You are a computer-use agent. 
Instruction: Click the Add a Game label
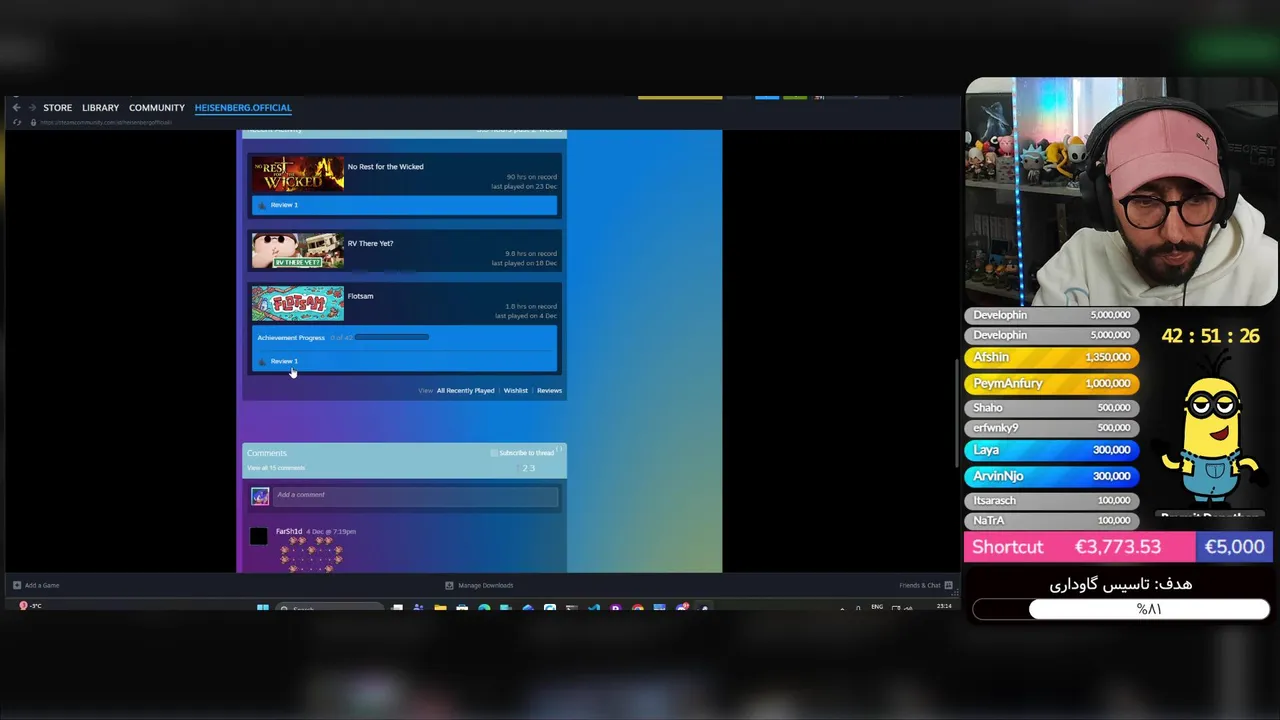(x=42, y=585)
